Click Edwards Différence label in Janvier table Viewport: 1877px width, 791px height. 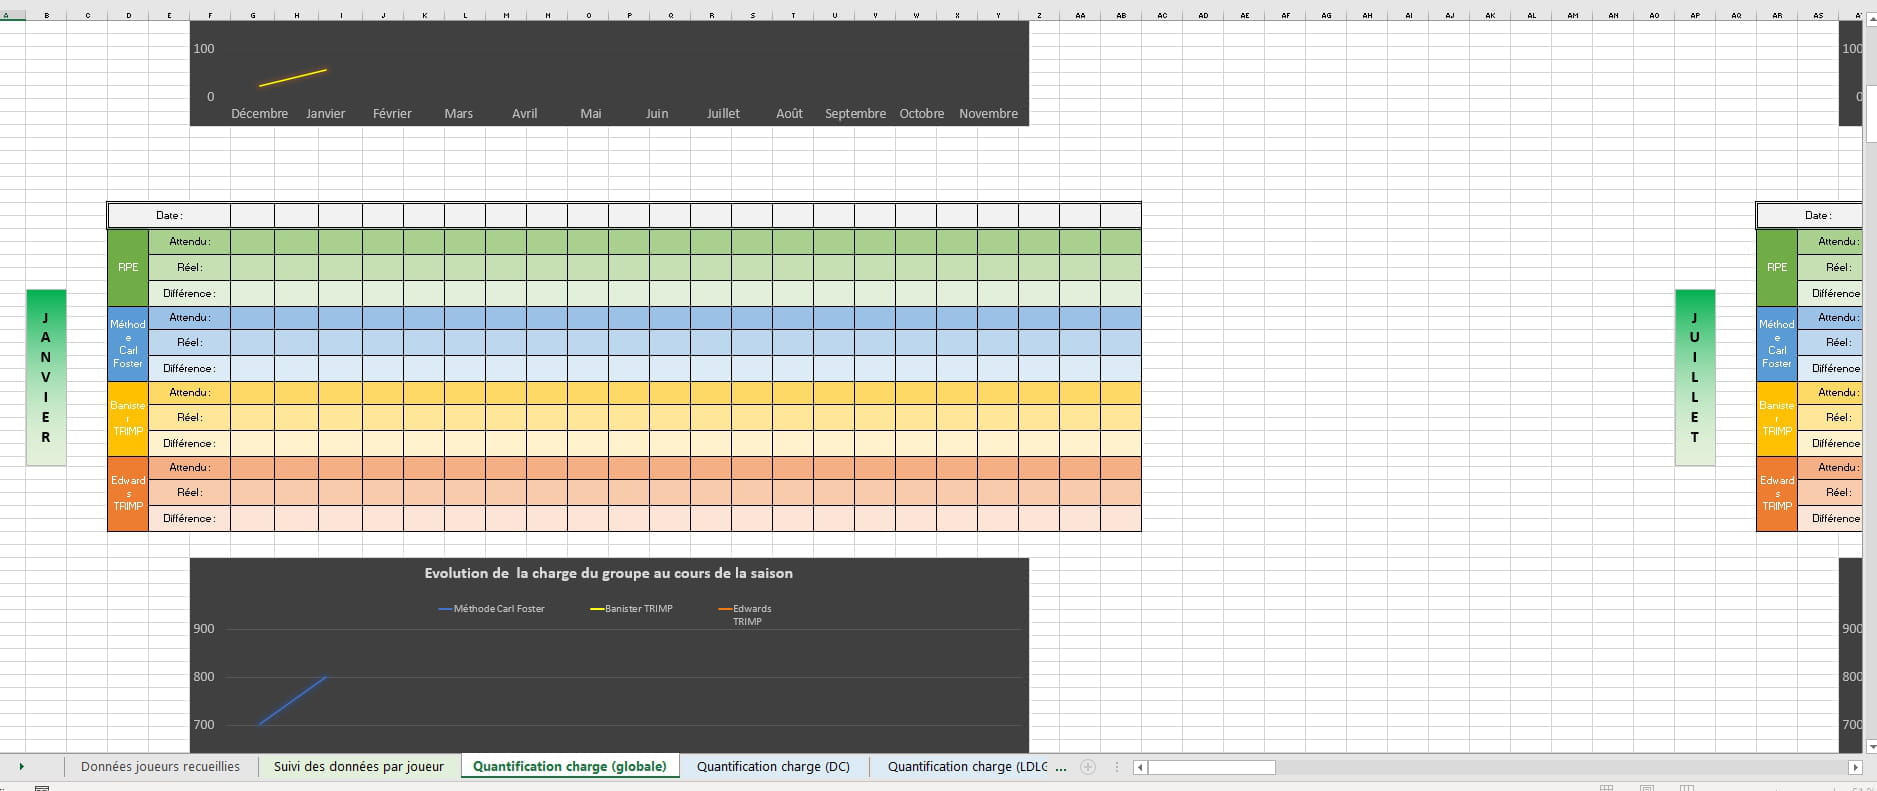189,518
